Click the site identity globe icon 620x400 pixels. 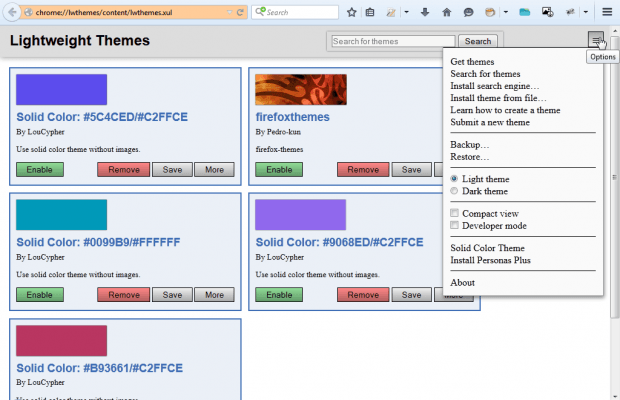pyautogui.click(x=28, y=12)
